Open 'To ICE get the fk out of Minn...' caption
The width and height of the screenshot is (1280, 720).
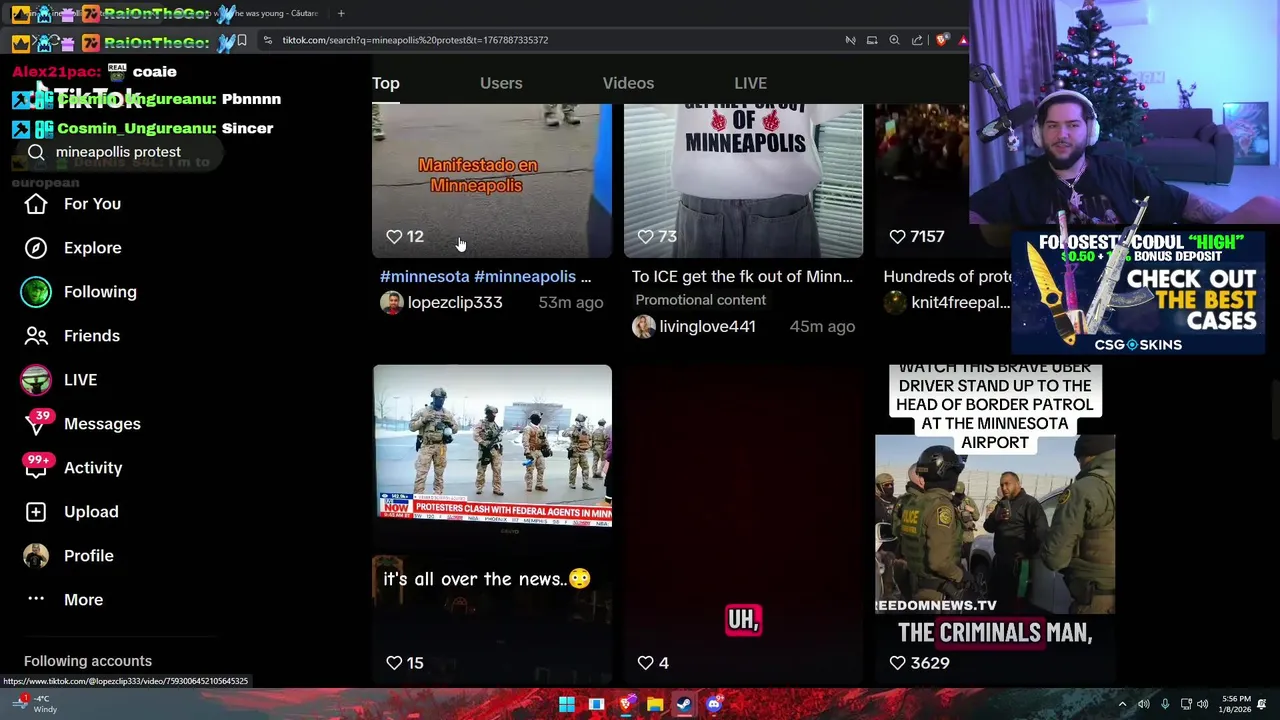pyautogui.click(x=742, y=277)
